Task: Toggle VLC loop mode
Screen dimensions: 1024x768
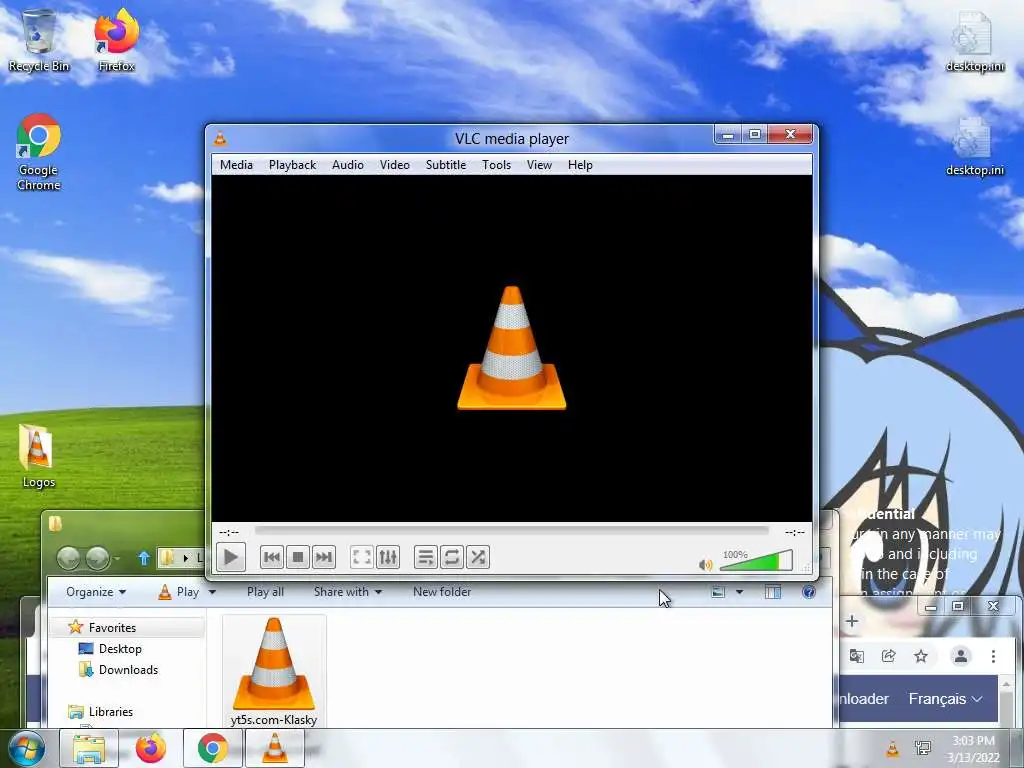Action: pos(452,557)
